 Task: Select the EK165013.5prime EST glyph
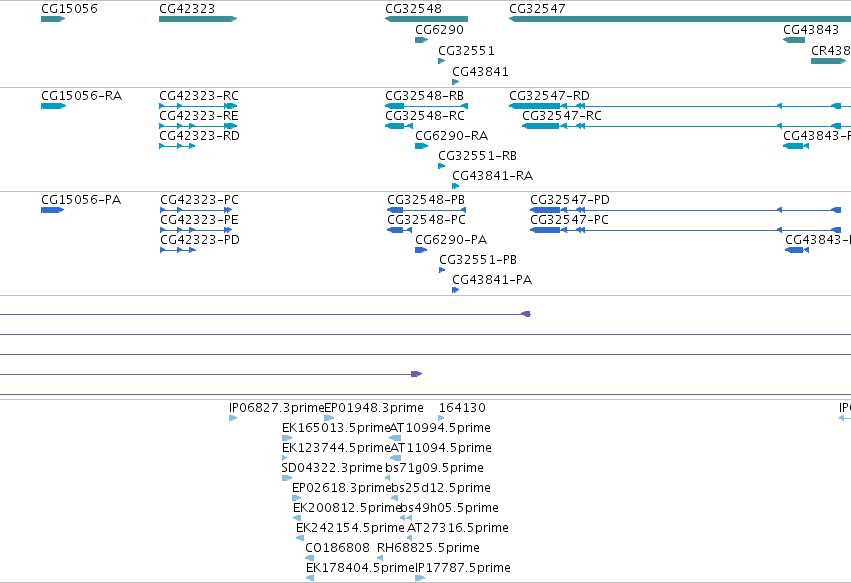(287, 438)
